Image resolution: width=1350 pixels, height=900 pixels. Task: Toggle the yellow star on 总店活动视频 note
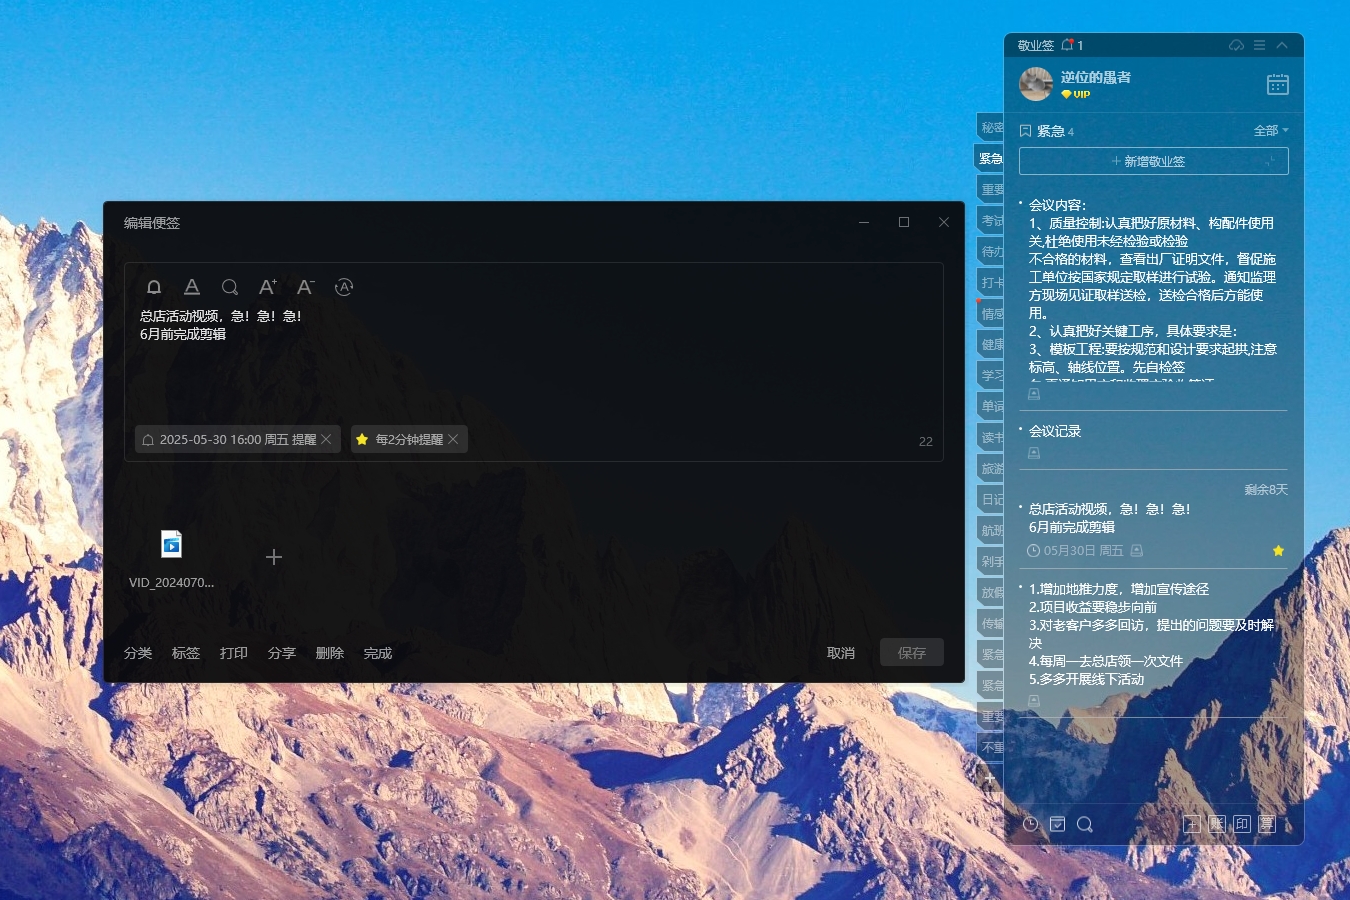pyautogui.click(x=1278, y=551)
